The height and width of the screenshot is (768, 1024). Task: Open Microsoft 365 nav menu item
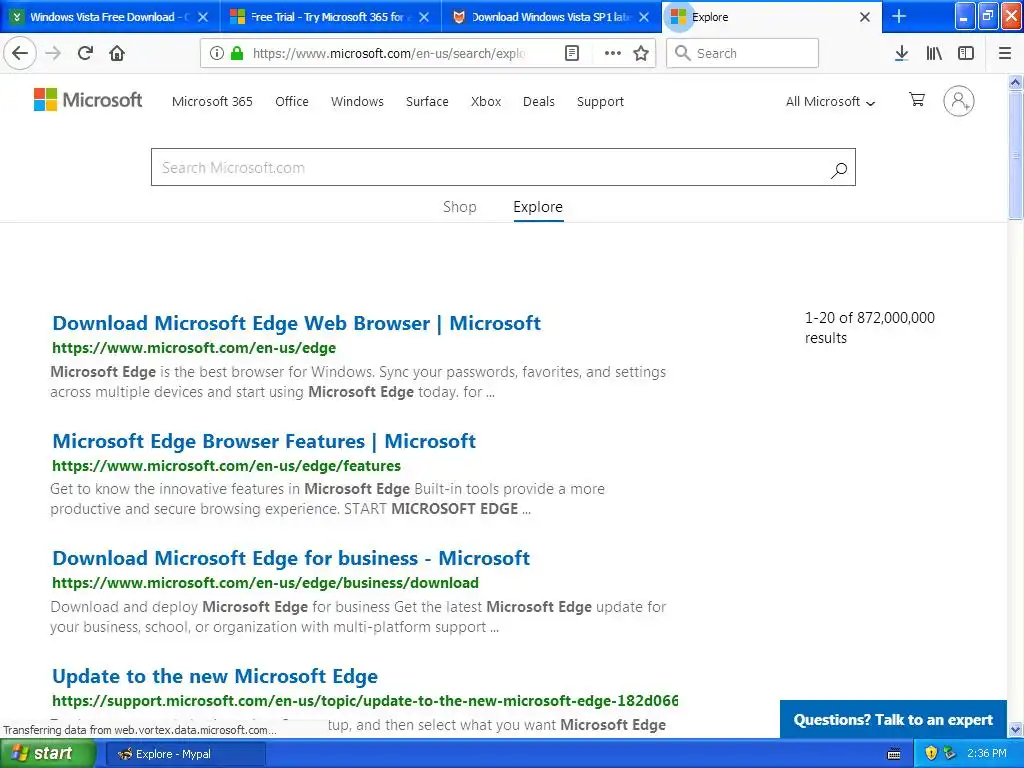tap(212, 101)
